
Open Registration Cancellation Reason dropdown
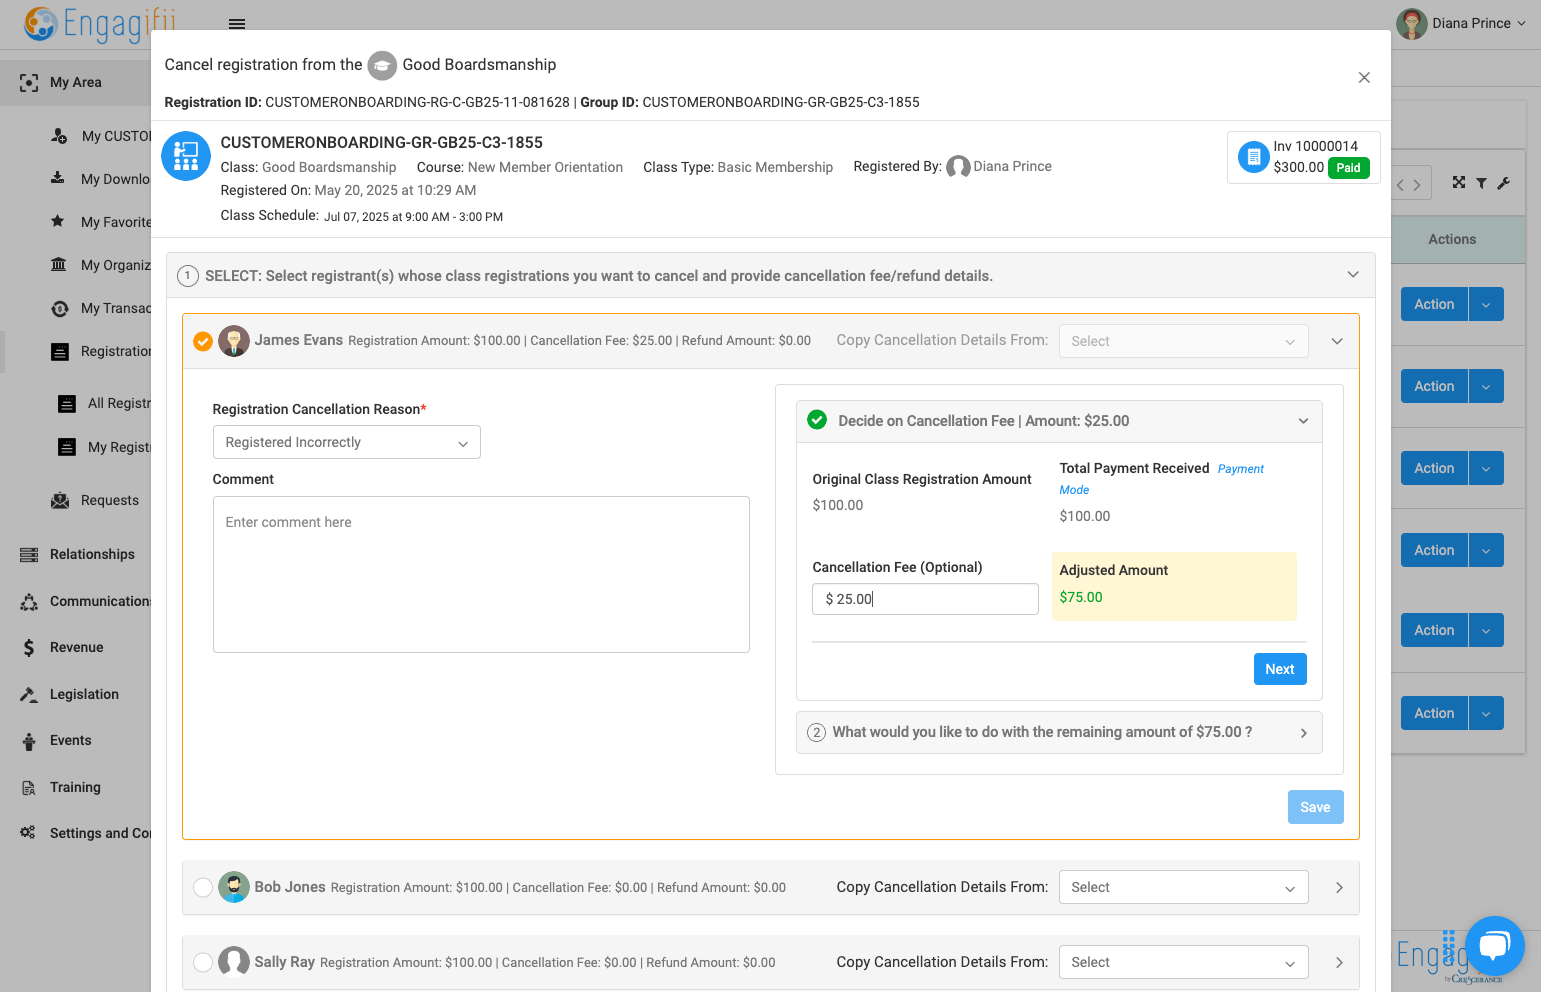pyautogui.click(x=347, y=442)
